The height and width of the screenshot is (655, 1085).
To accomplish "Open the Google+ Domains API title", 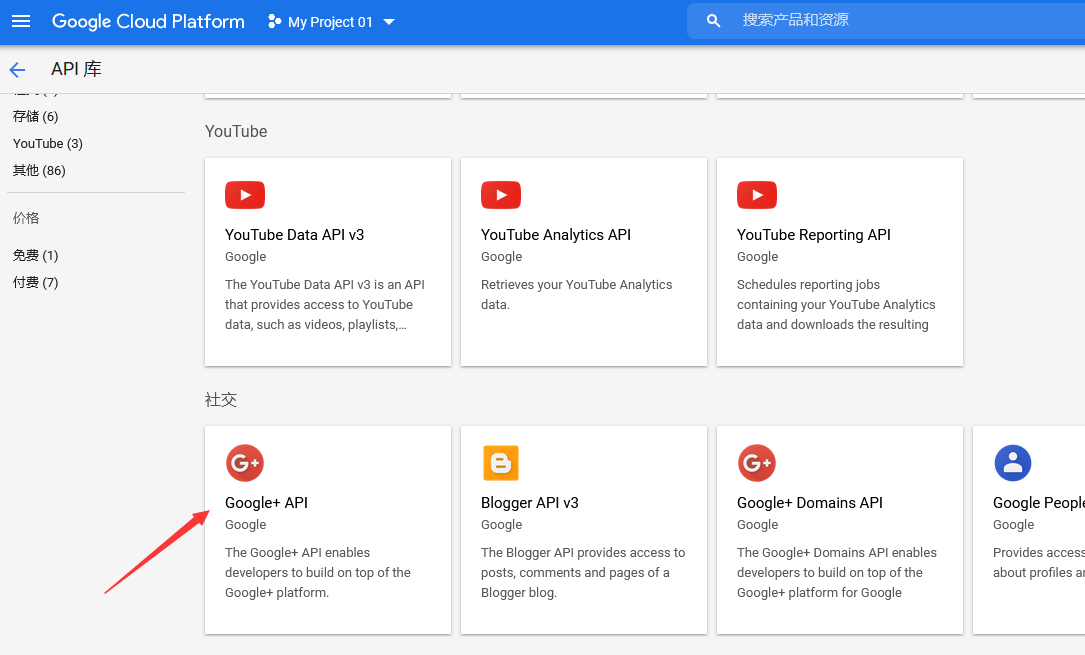I will [810, 503].
